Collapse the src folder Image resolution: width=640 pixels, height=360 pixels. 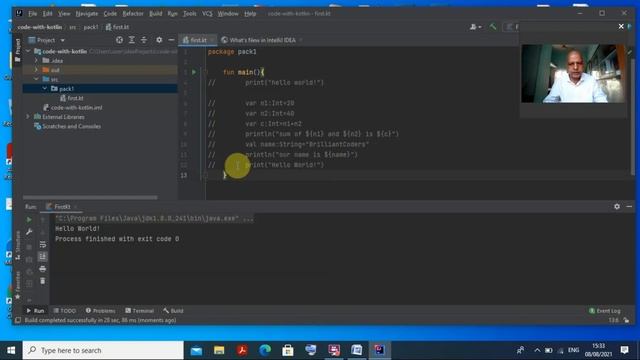point(36,79)
